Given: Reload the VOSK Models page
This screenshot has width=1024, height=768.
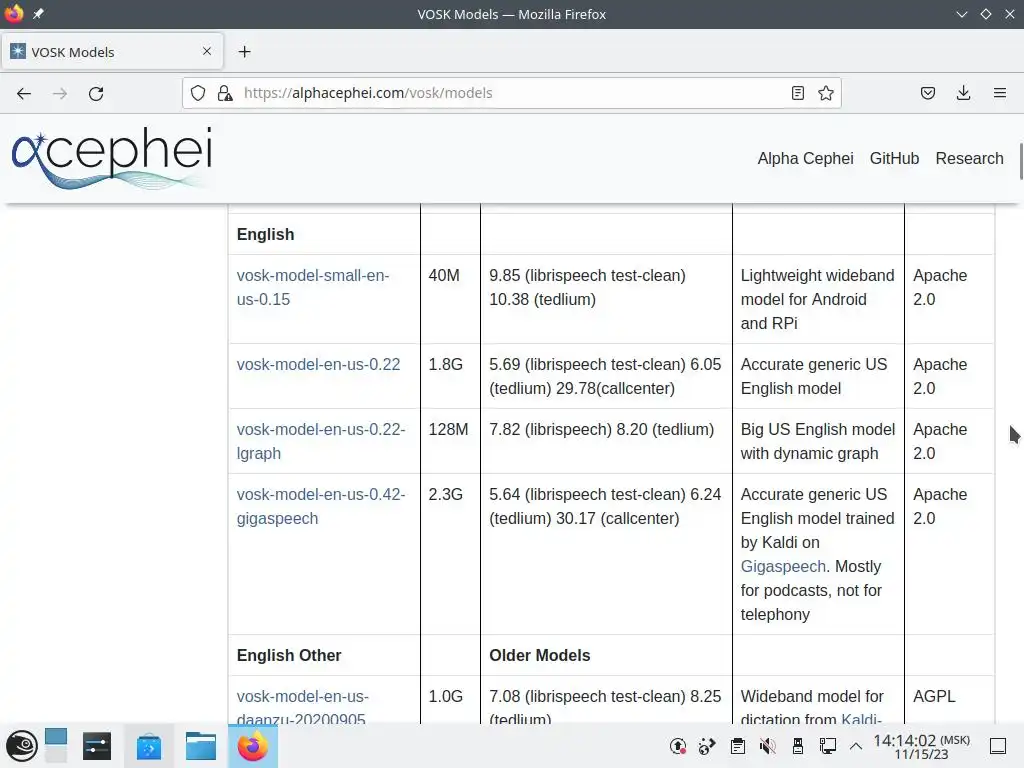Looking at the screenshot, I should click(96, 93).
